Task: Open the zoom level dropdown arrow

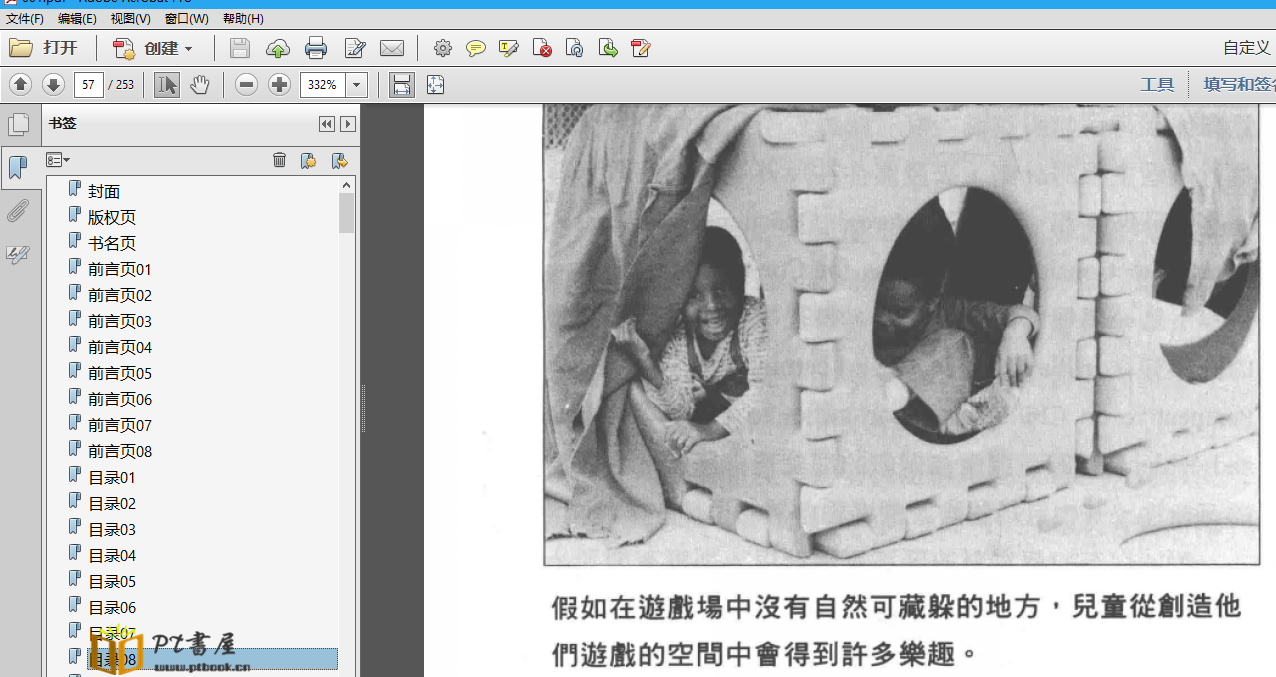Action: [357, 85]
